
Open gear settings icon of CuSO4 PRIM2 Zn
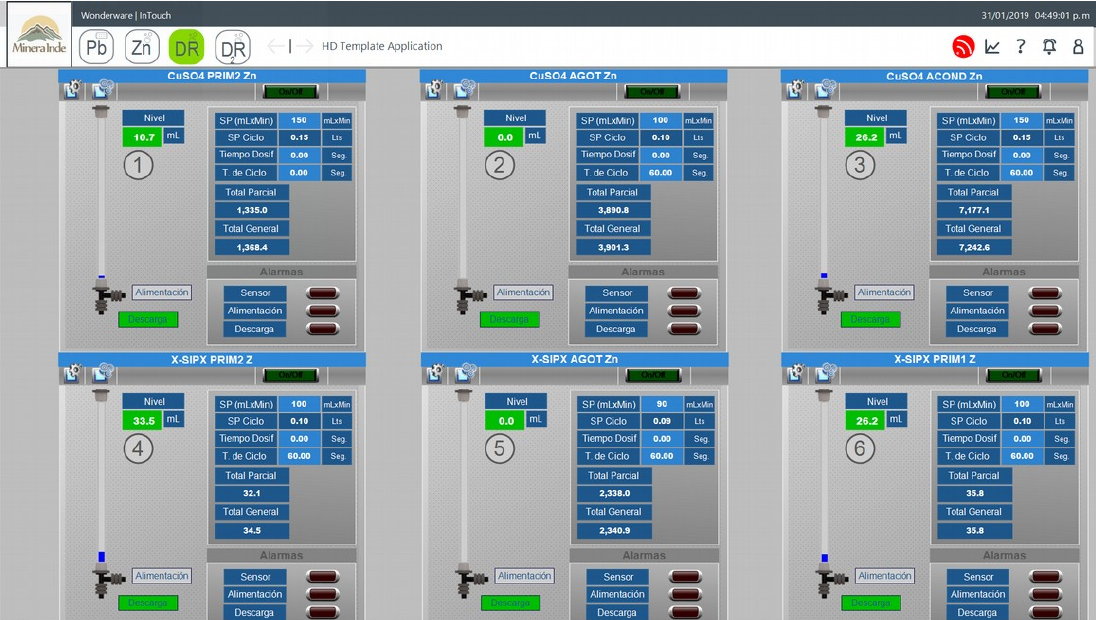pyautogui.click(x=72, y=90)
